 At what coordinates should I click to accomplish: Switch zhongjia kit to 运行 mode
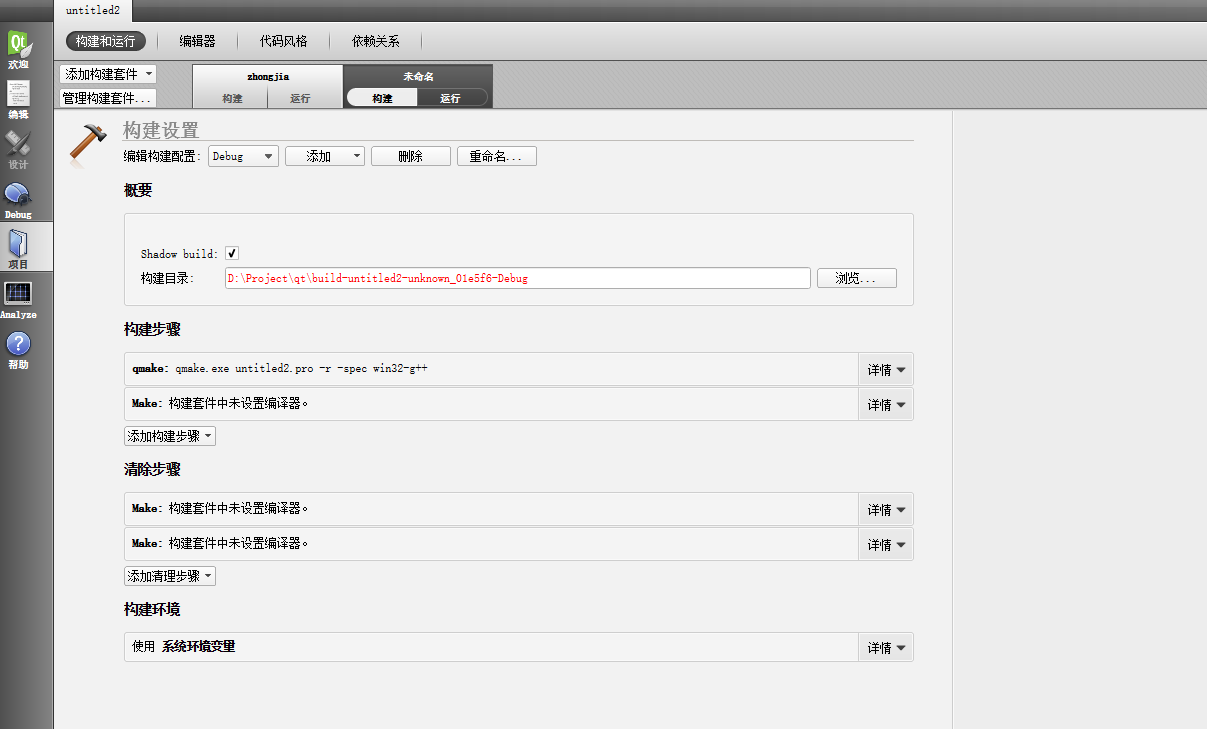pos(305,98)
